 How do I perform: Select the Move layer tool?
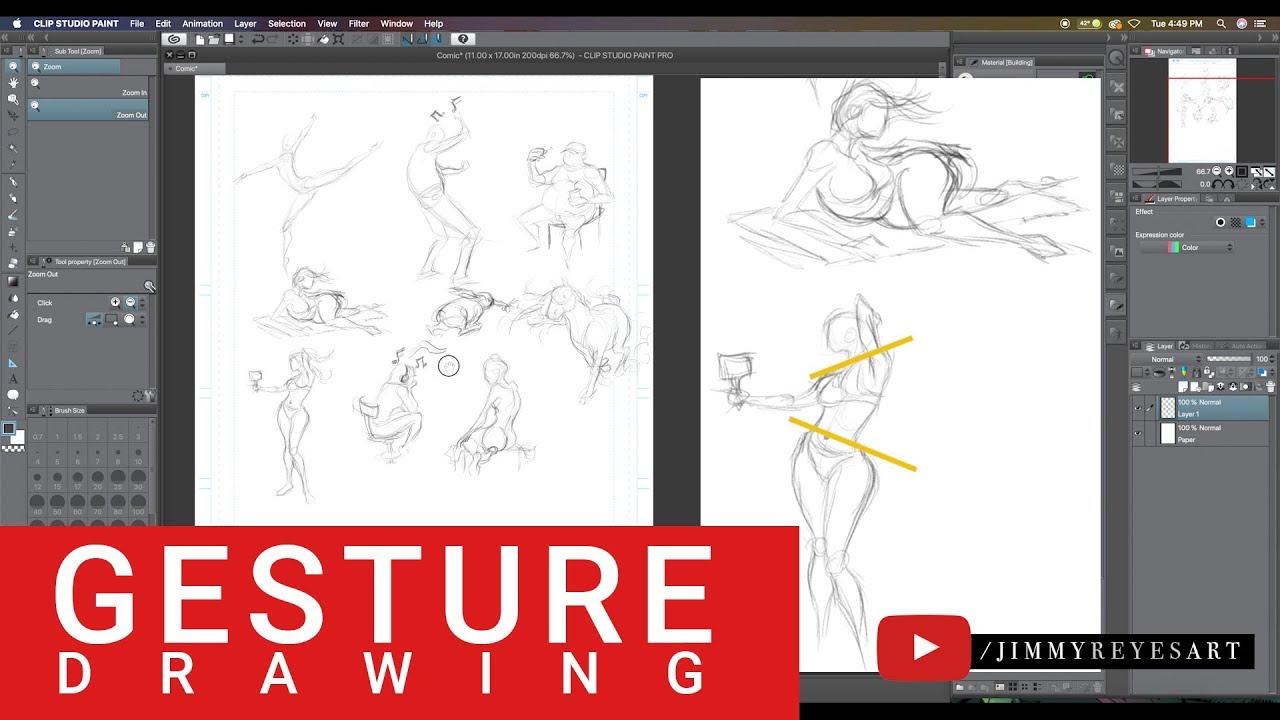tap(13, 115)
